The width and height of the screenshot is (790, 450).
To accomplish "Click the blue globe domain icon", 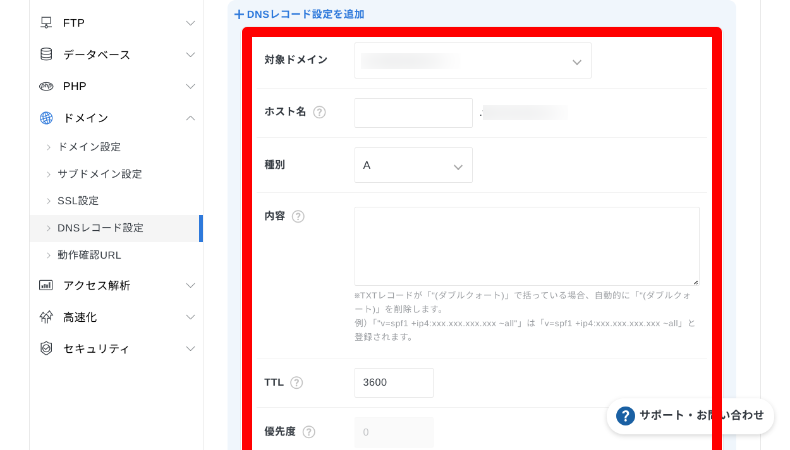I will point(46,118).
